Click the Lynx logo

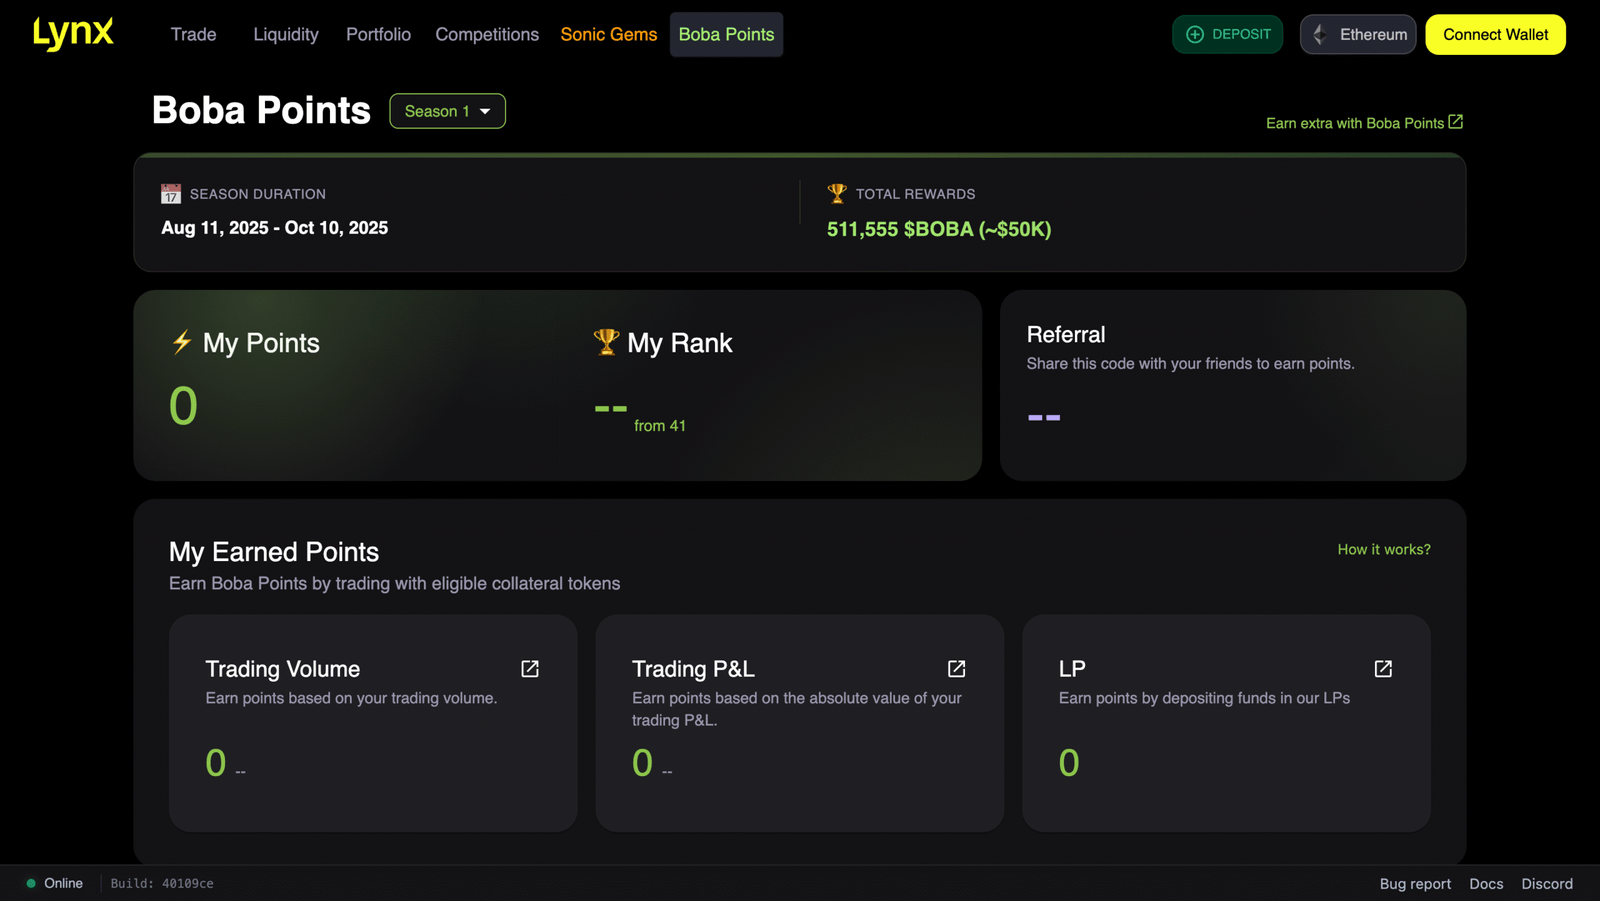point(73,33)
